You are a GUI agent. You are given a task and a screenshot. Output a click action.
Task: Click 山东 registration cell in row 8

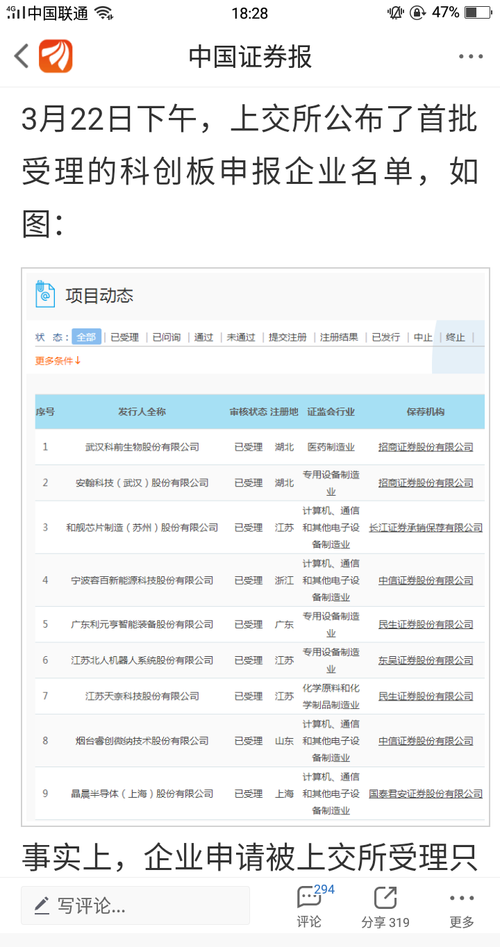(x=284, y=740)
